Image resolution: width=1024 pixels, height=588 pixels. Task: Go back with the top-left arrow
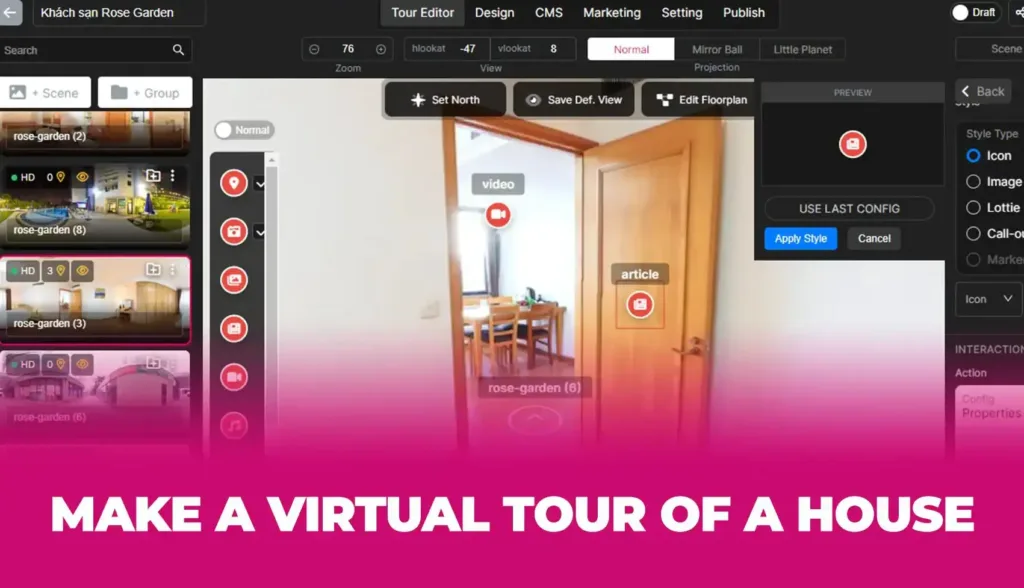pos(10,13)
